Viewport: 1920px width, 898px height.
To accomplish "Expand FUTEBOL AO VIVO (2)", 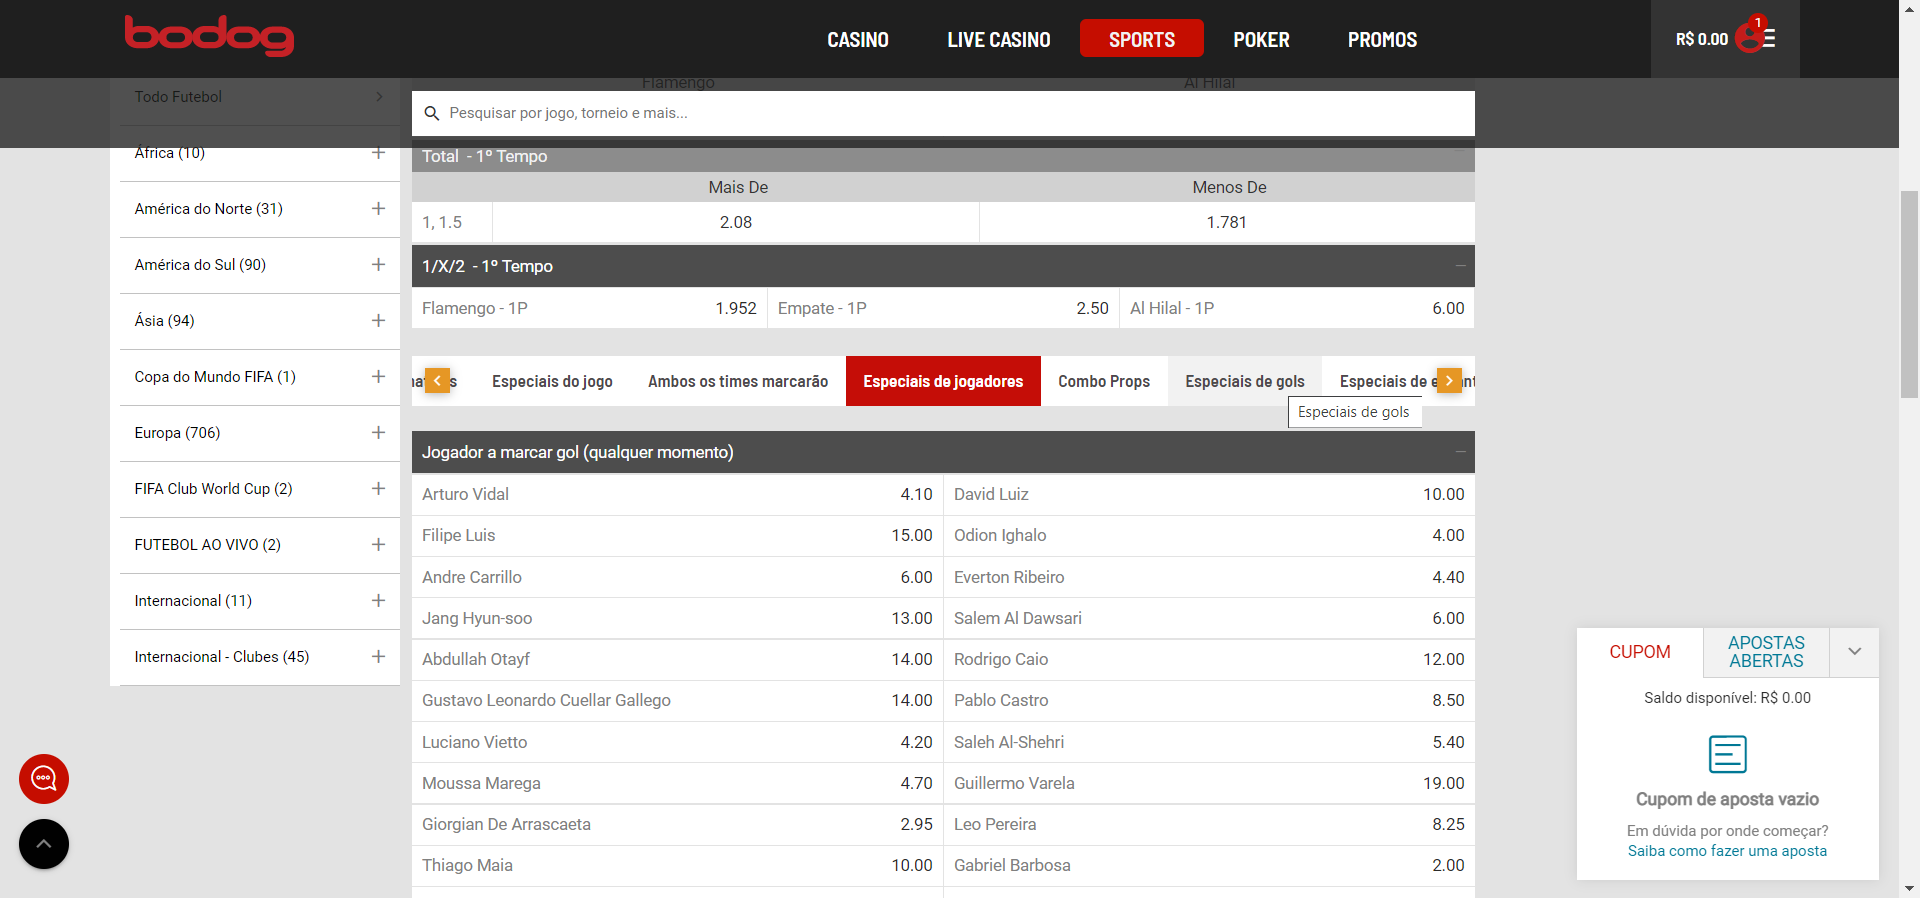I will click(x=378, y=545).
